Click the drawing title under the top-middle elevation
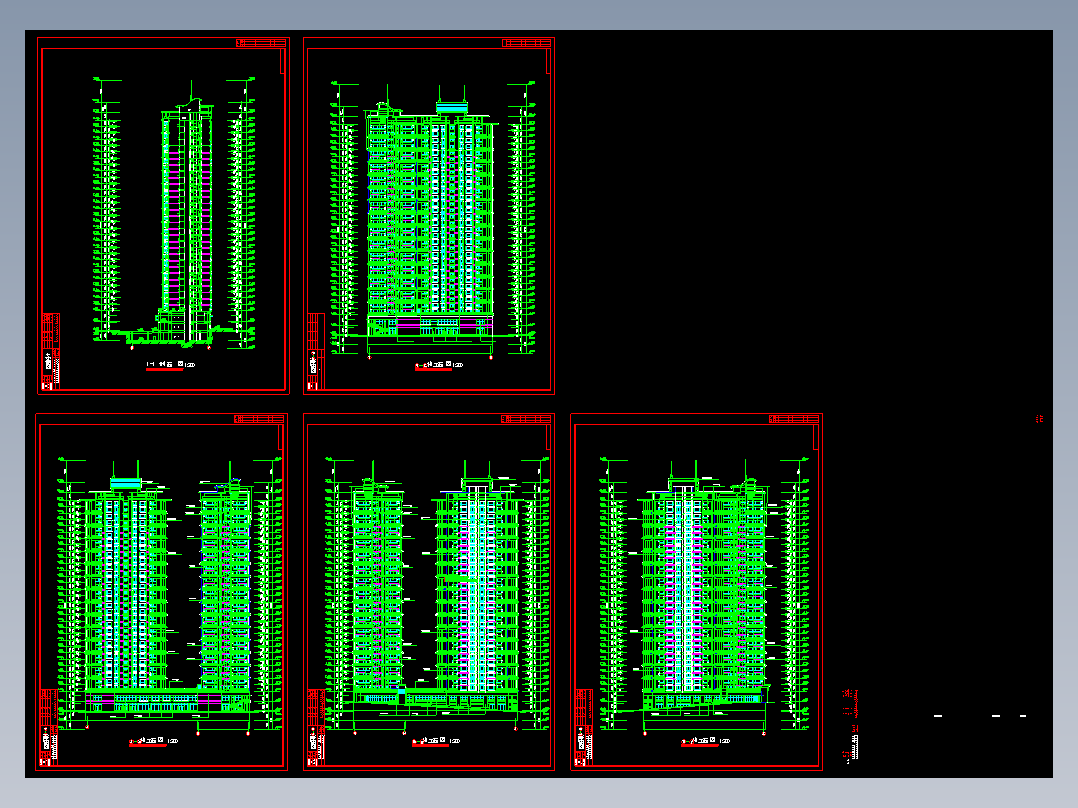 point(439,365)
